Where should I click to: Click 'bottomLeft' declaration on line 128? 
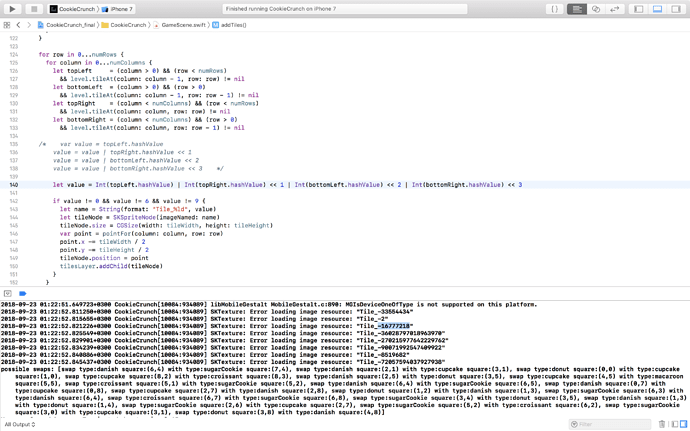click(84, 87)
